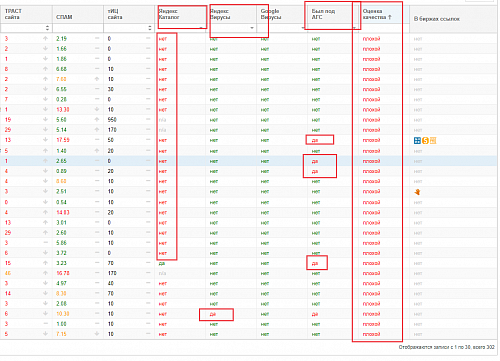This screenshot has width=500, height=361.
Task: Click the orange S exchange icon
Action: 425,141
